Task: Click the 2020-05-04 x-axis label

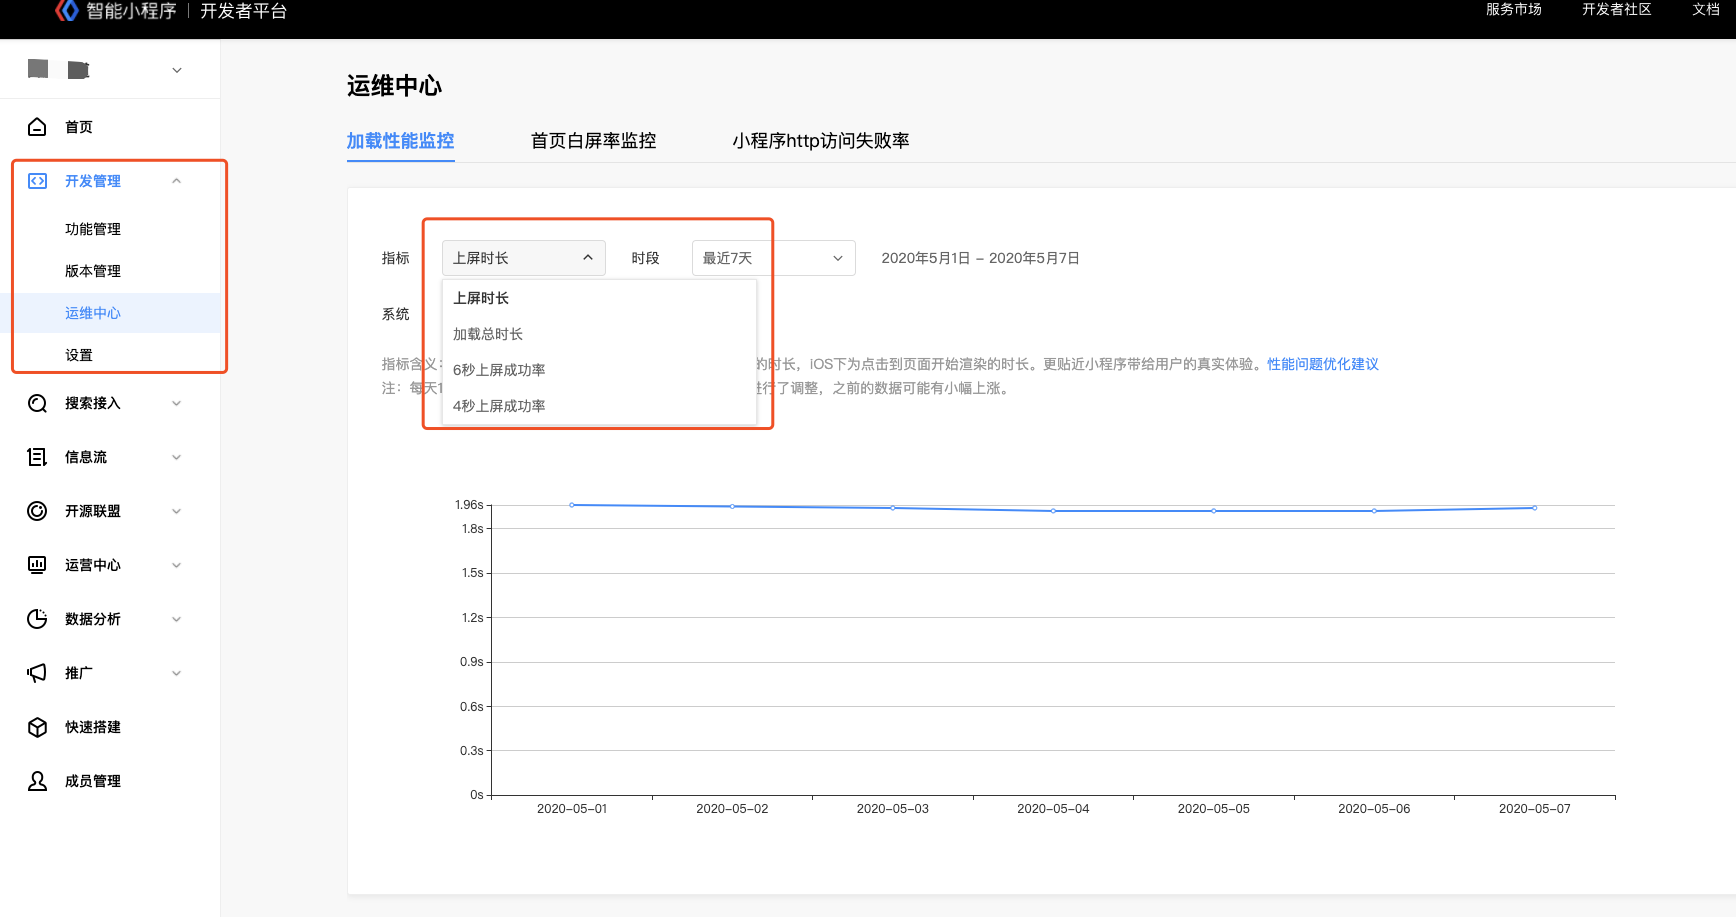Action: coord(1053,809)
